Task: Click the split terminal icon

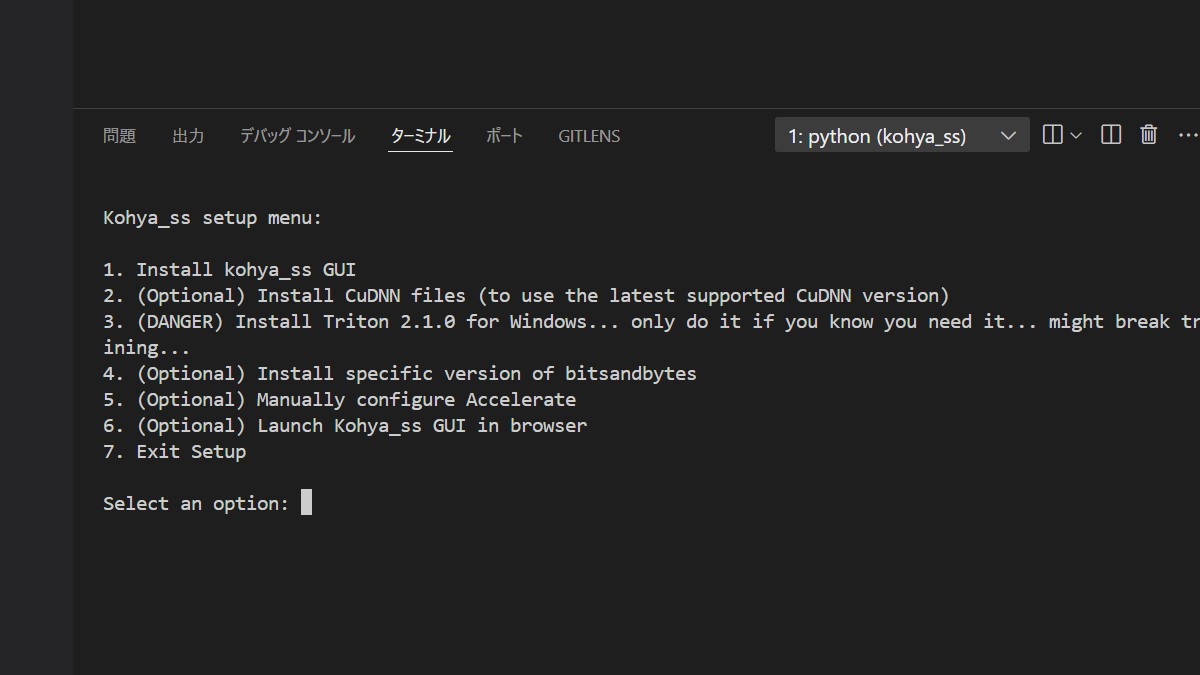Action: click(1052, 135)
